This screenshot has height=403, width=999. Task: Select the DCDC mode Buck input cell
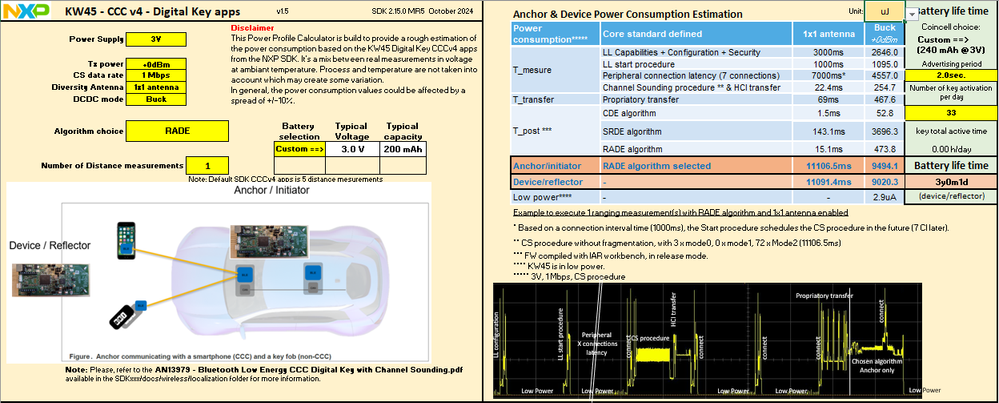tap(156, 99)
